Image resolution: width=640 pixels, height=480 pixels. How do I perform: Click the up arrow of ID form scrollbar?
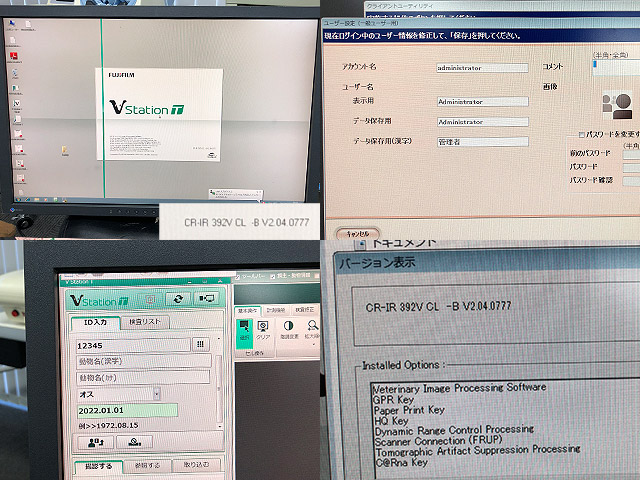(x=219, y=338)
